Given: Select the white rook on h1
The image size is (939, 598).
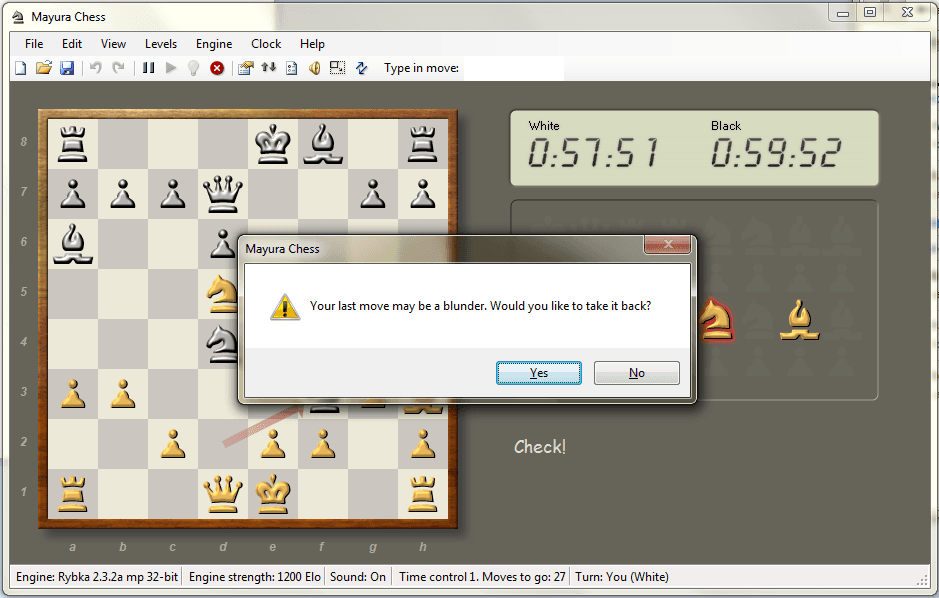Looking at the screenshot, I should (423, 494).
